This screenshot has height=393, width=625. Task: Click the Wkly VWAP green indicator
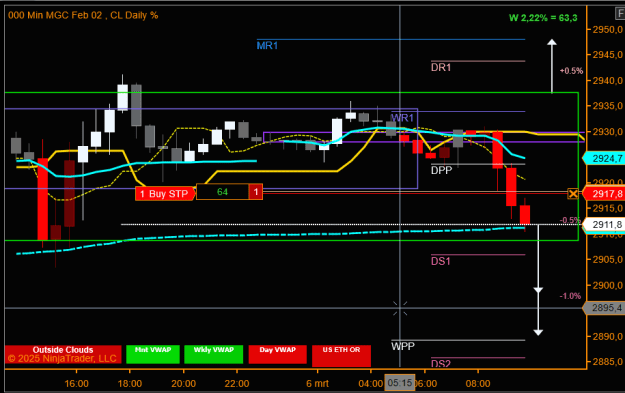(x=214, y=354)
